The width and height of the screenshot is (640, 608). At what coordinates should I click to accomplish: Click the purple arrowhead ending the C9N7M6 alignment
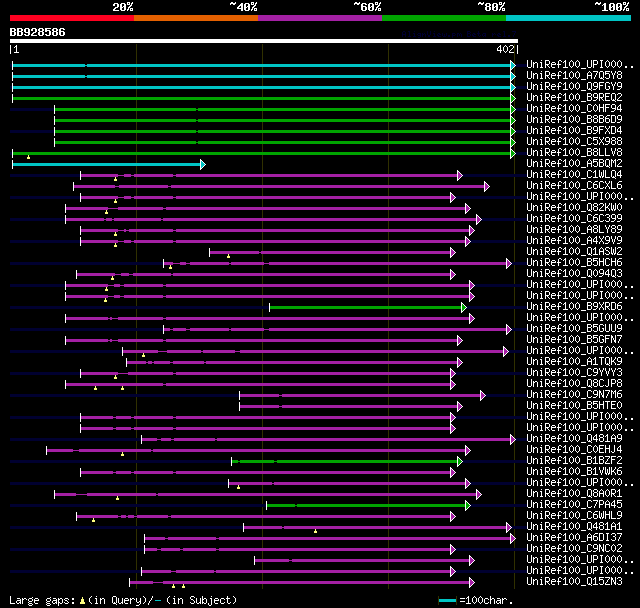(483, 395)
